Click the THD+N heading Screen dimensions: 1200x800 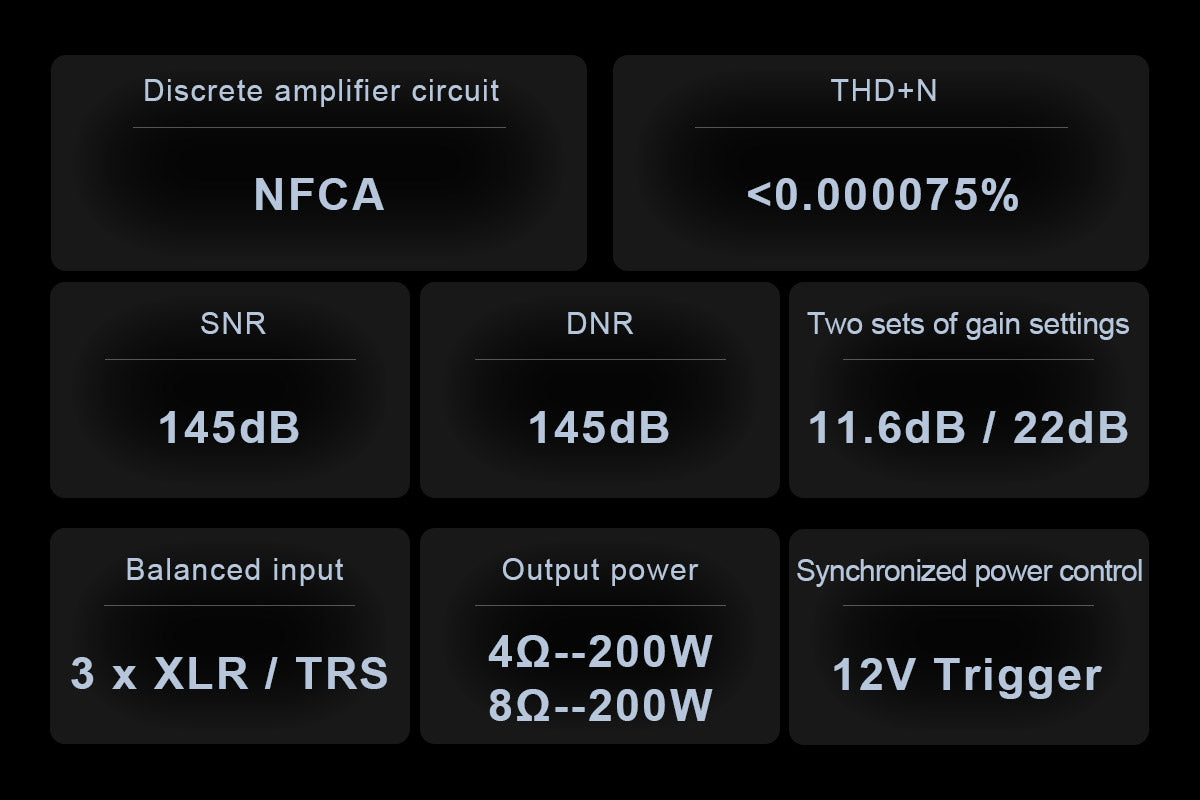(884, 91)
